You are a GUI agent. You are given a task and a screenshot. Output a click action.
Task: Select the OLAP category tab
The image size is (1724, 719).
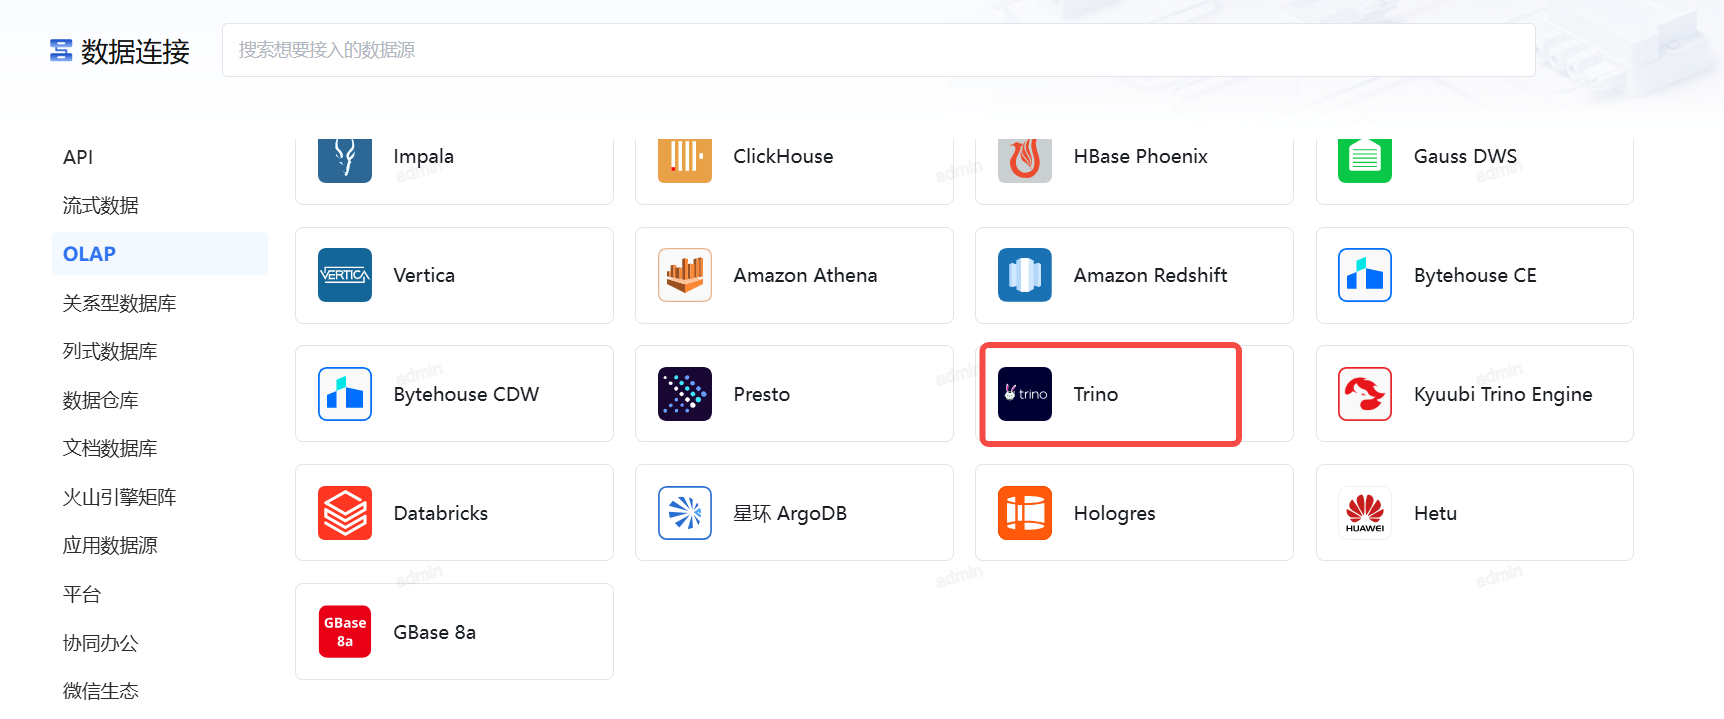[x=90, y=254]
